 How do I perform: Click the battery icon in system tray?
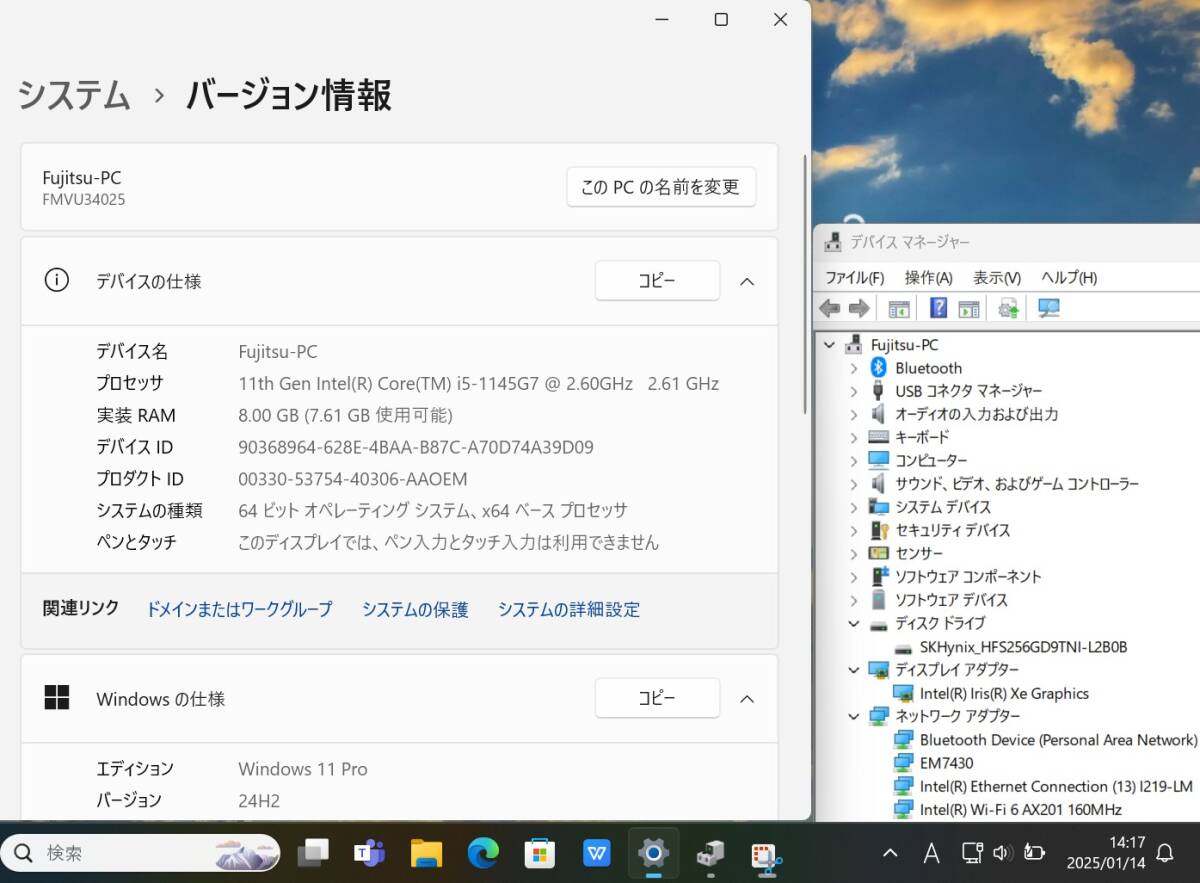pos(1034,853)
